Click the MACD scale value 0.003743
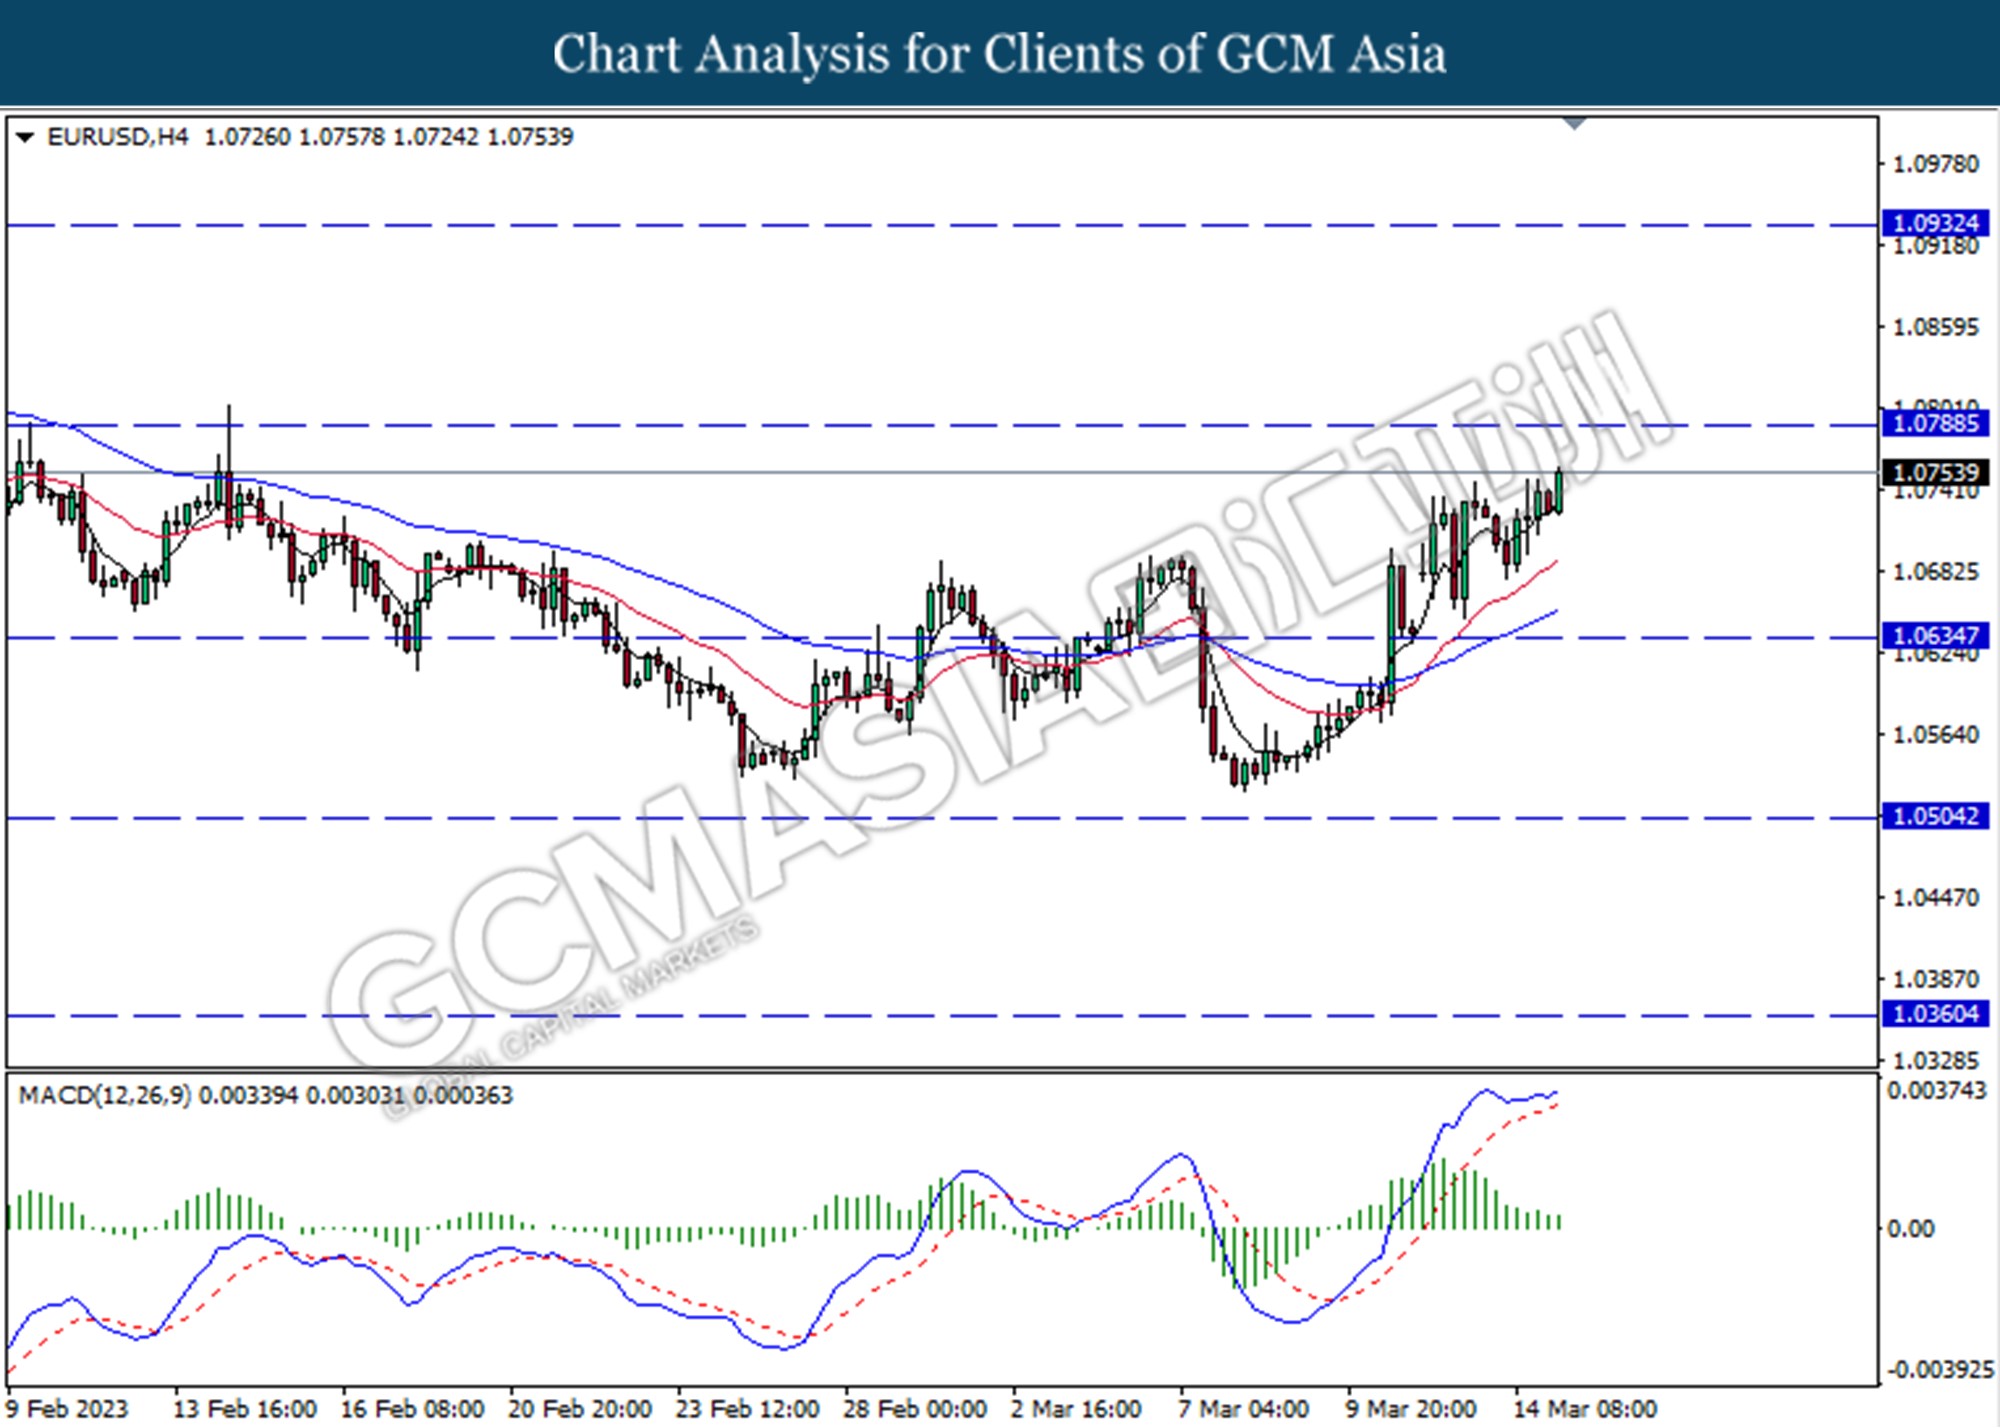The image size is (2000, 1428). point(1937,1091)
